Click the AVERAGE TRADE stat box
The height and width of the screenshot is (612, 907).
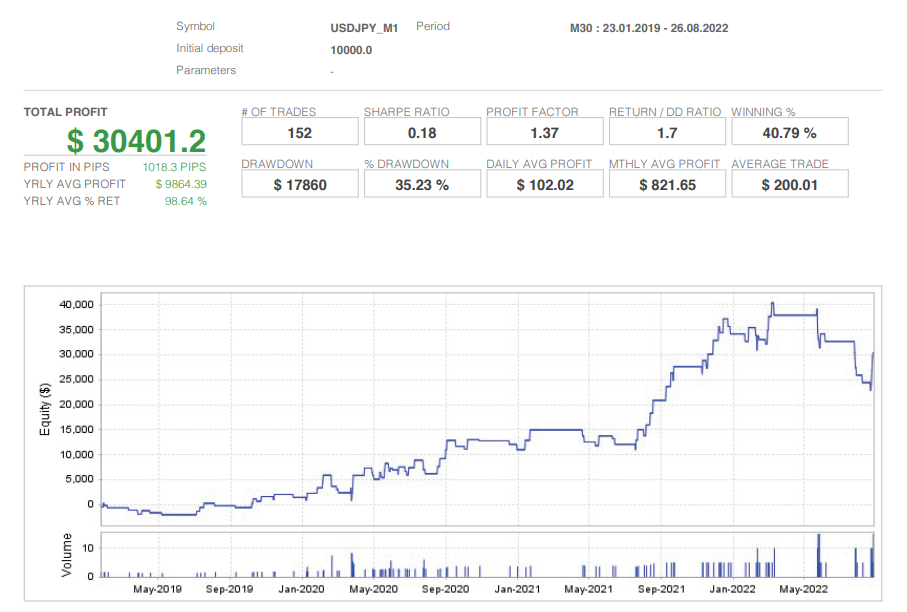click(x=789, y=183)
